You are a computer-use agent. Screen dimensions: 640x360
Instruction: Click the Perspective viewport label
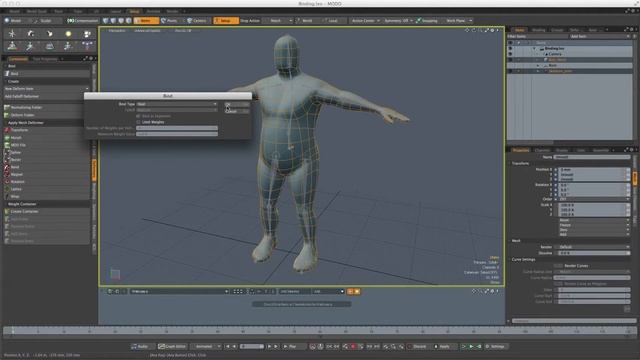[117, 31]
